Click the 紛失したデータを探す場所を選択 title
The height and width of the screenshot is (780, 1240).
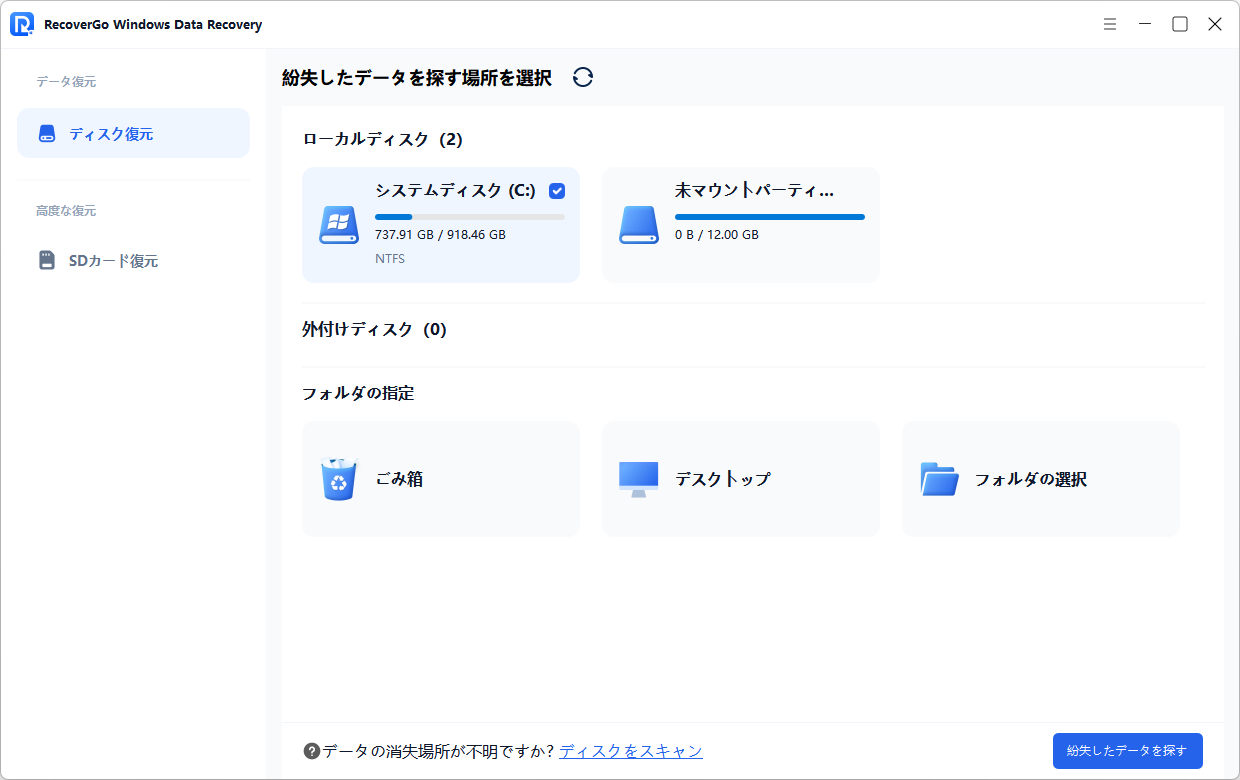click(x=417, y=77)
